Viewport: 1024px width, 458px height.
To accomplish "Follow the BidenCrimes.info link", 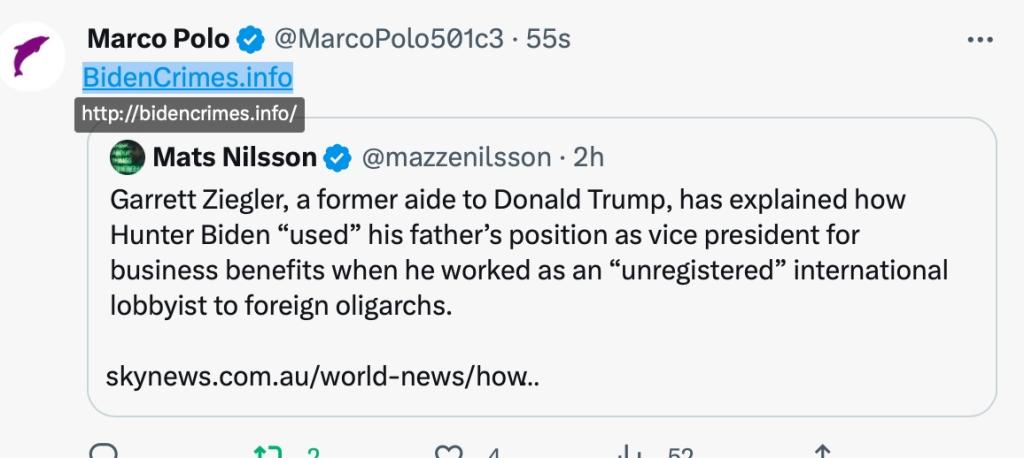I will tap(187, 76).
